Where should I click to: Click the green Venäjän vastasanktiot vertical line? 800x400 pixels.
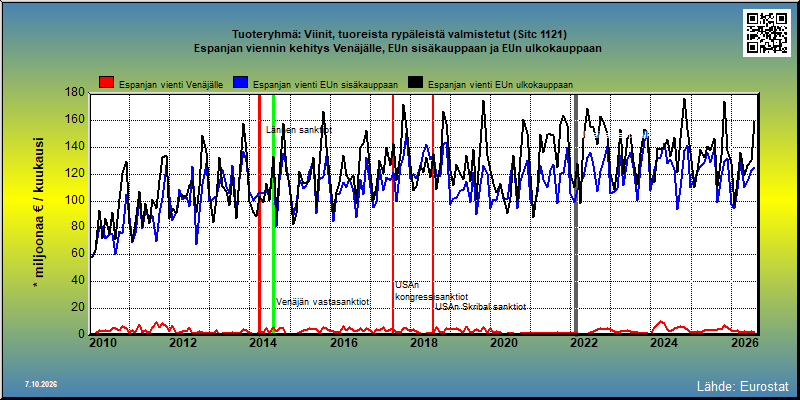coord(273,214)
